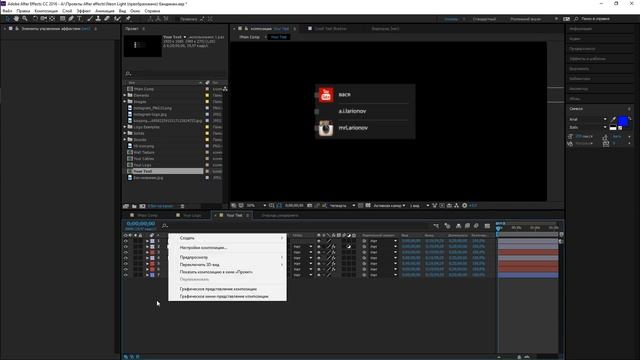The image size is (640, 360).
Task: Take snapshot camera icon in viewer footer
Action: (x=309, y=205)
